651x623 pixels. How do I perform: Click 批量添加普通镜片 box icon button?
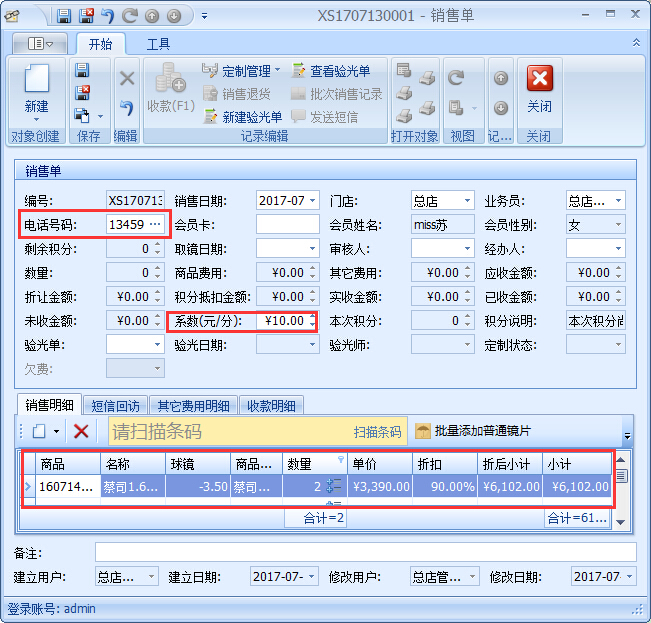(x=423, y=431)
